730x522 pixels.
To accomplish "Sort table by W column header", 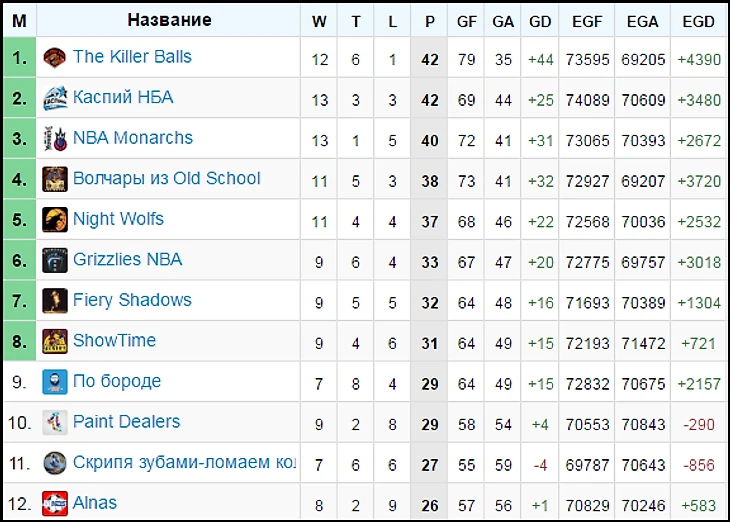I will pos(319,20).
